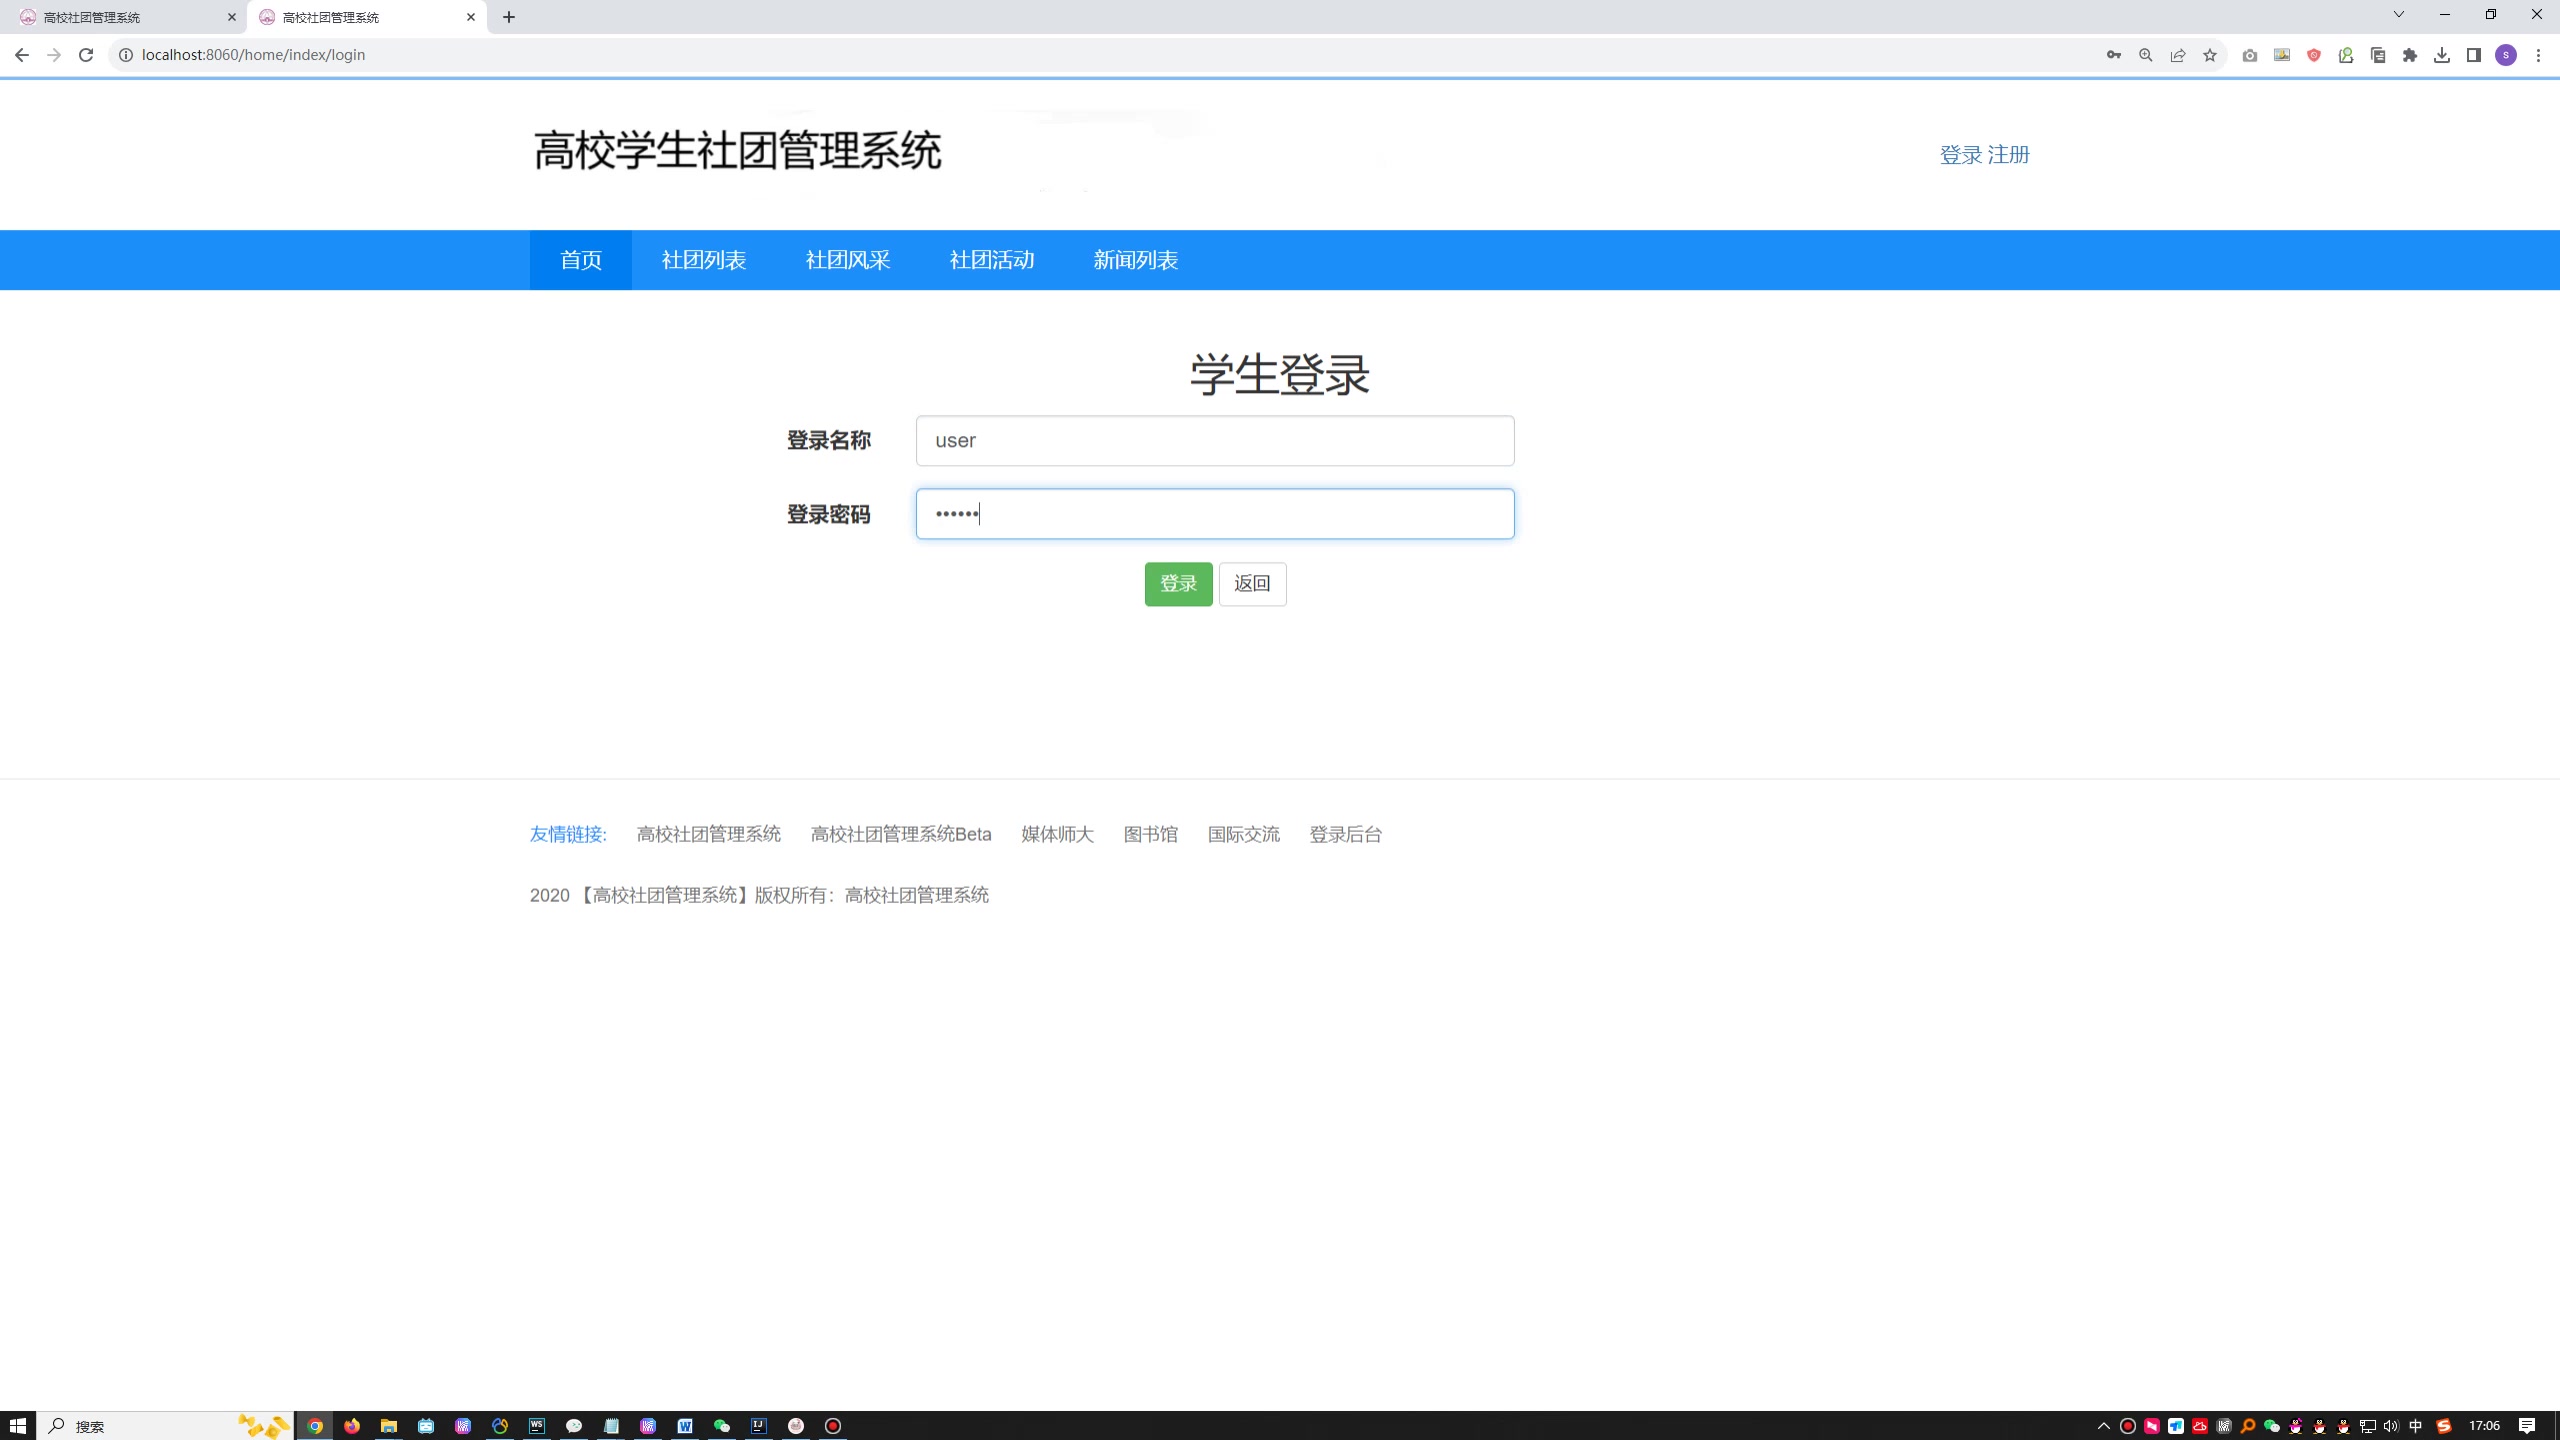This screenshot has width=2560, height=1440.
Task: Open the zoom magnifier icon in address bar
Action: [2145, 55]
